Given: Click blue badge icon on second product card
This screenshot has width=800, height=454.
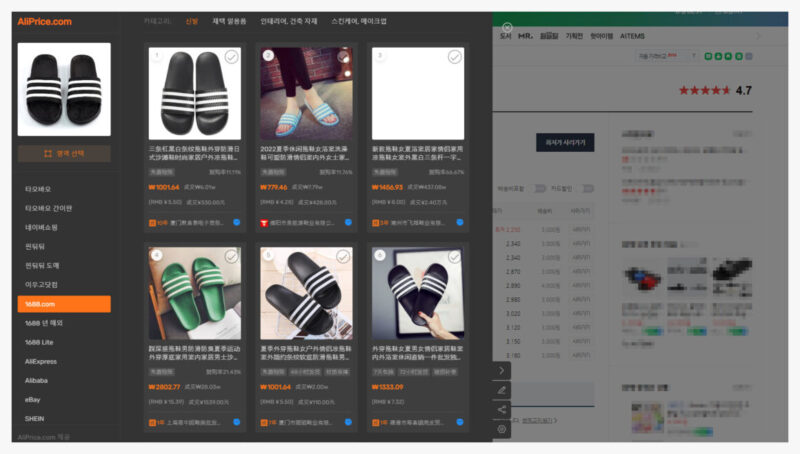Looking at the screenshot, I should 349,223.
